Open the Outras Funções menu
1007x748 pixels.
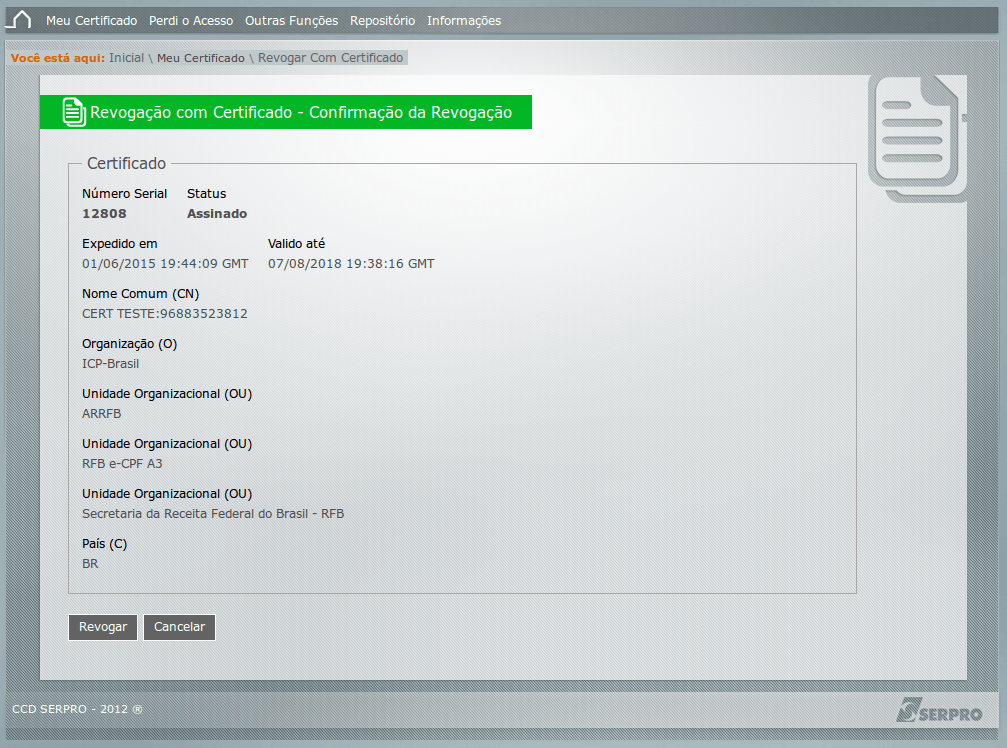[x=291, y=21]
